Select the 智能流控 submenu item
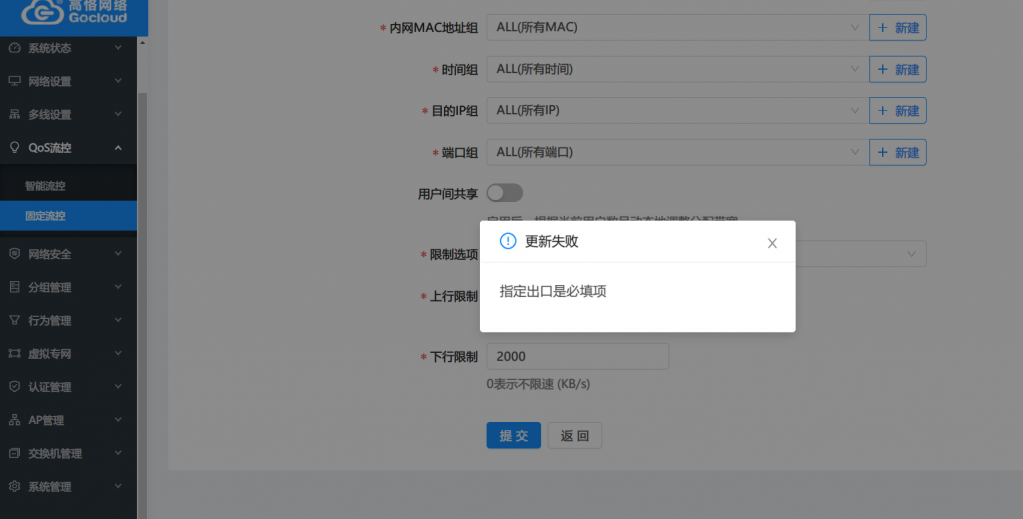1023x519 pixels. point(69,186)
